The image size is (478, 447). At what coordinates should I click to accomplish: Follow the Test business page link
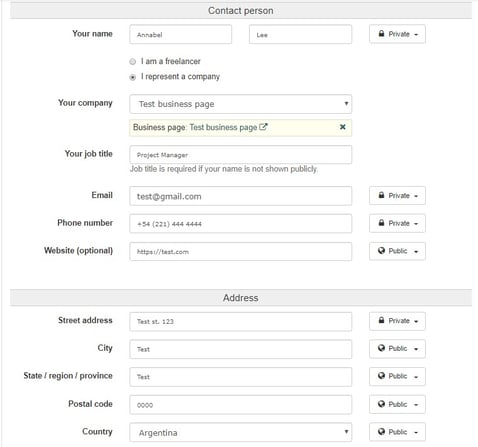click(223, 127)
